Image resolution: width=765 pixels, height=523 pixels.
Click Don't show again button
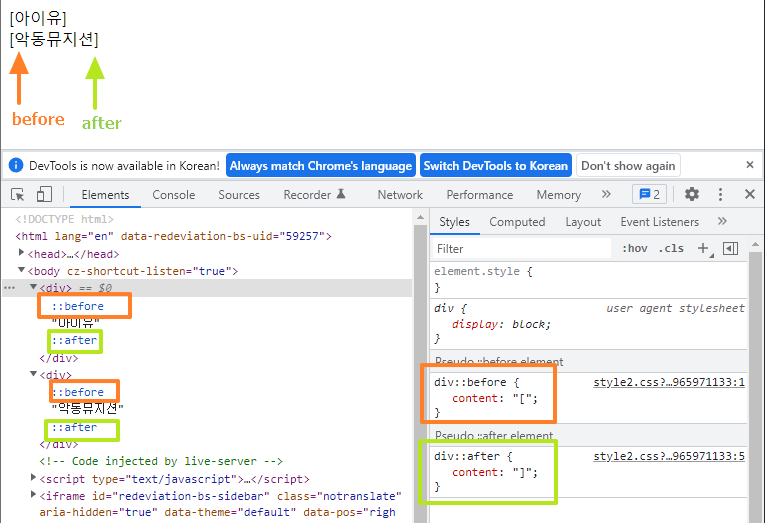coord(628,165)
